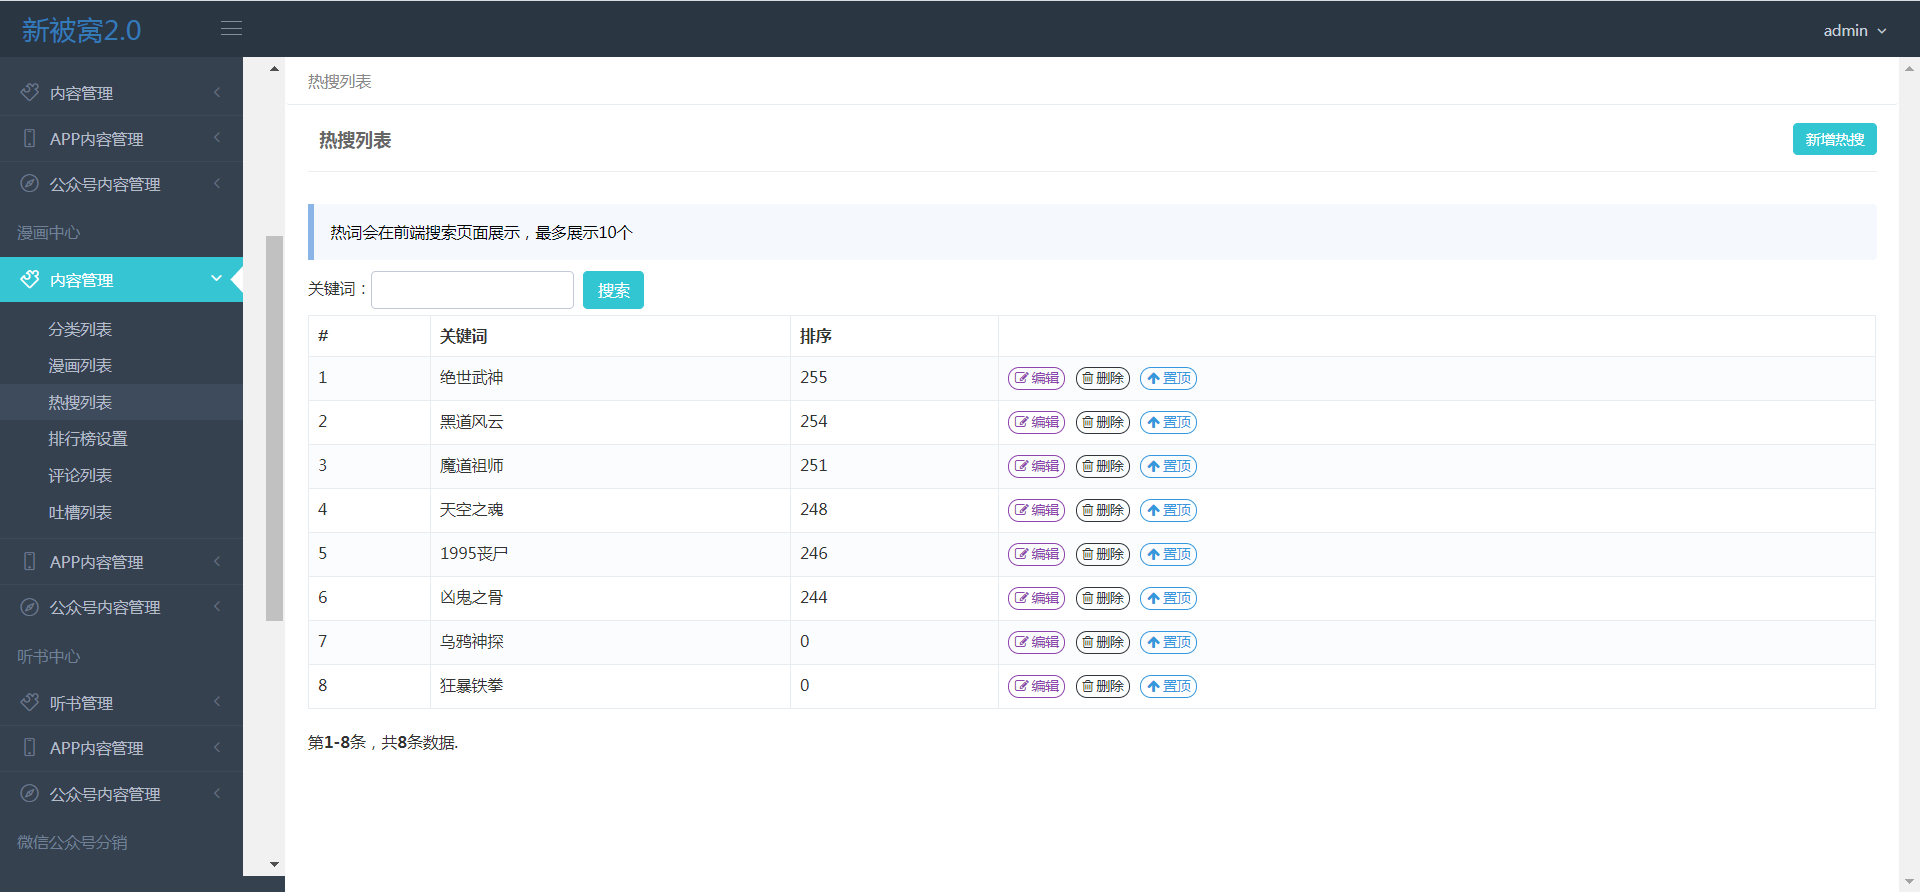Expand 公众号内容管理 under 听书中心 section
Image resolution: width=1920 pixels, height=892 pixels.
click(x=121, y=794)
